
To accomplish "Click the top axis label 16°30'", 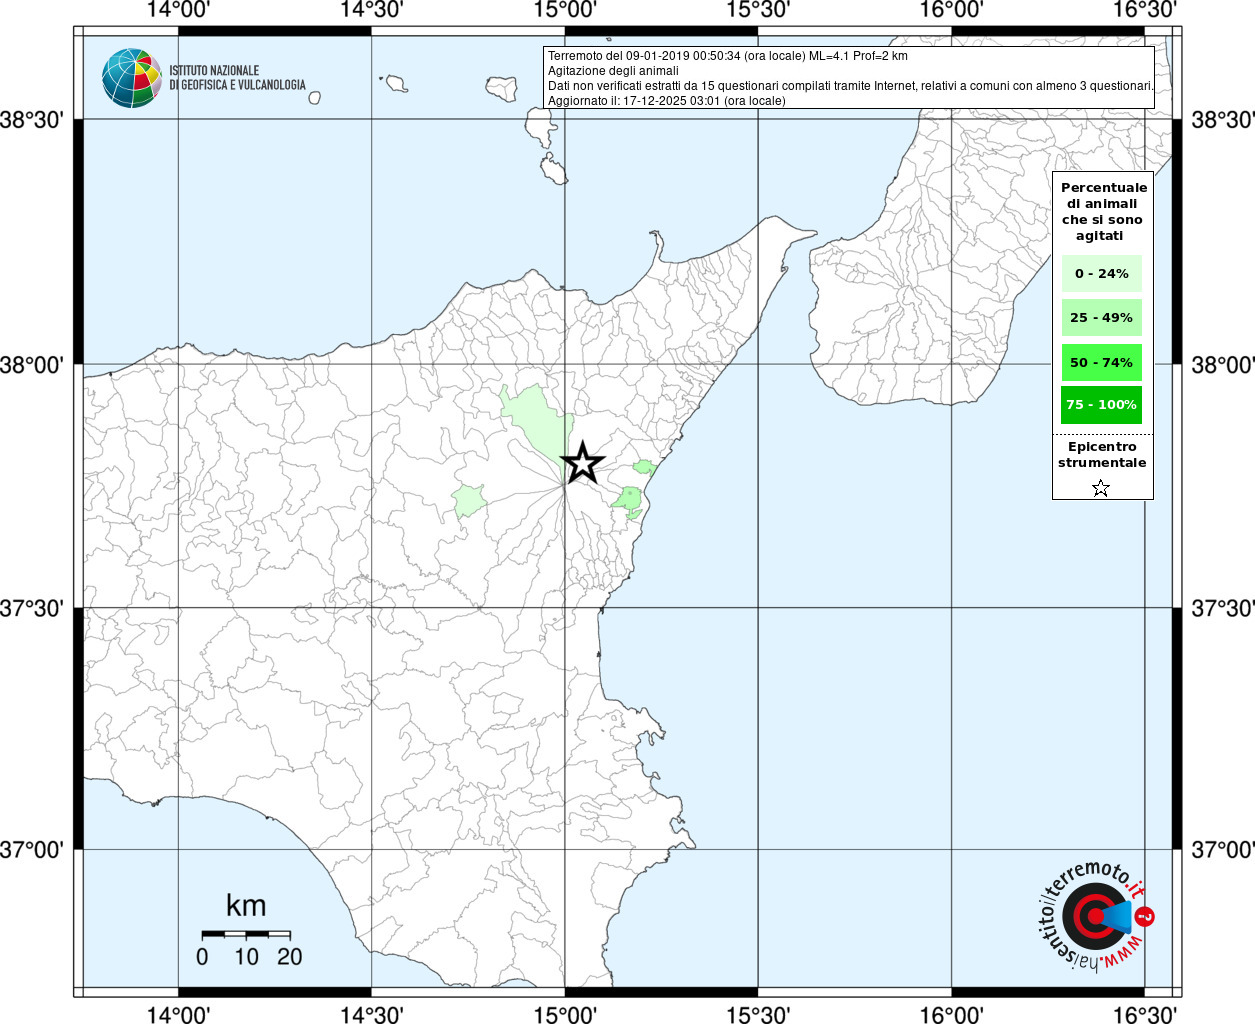I will point(1144,10).
